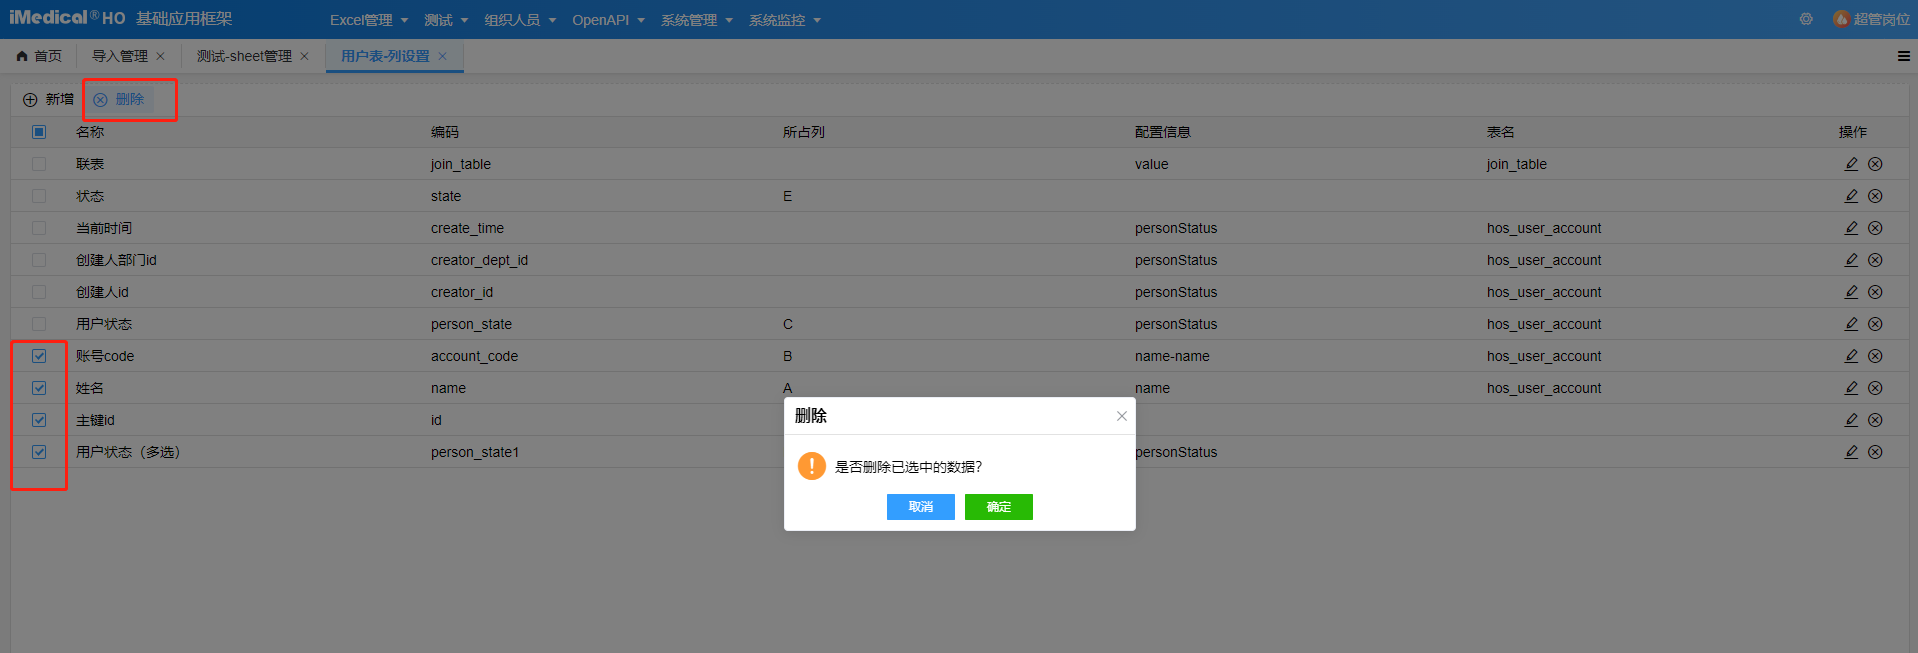Toggle the select-all header checkbox
Image resolution: width=1918 pixels, height=653 pixels.
[39, 132]
